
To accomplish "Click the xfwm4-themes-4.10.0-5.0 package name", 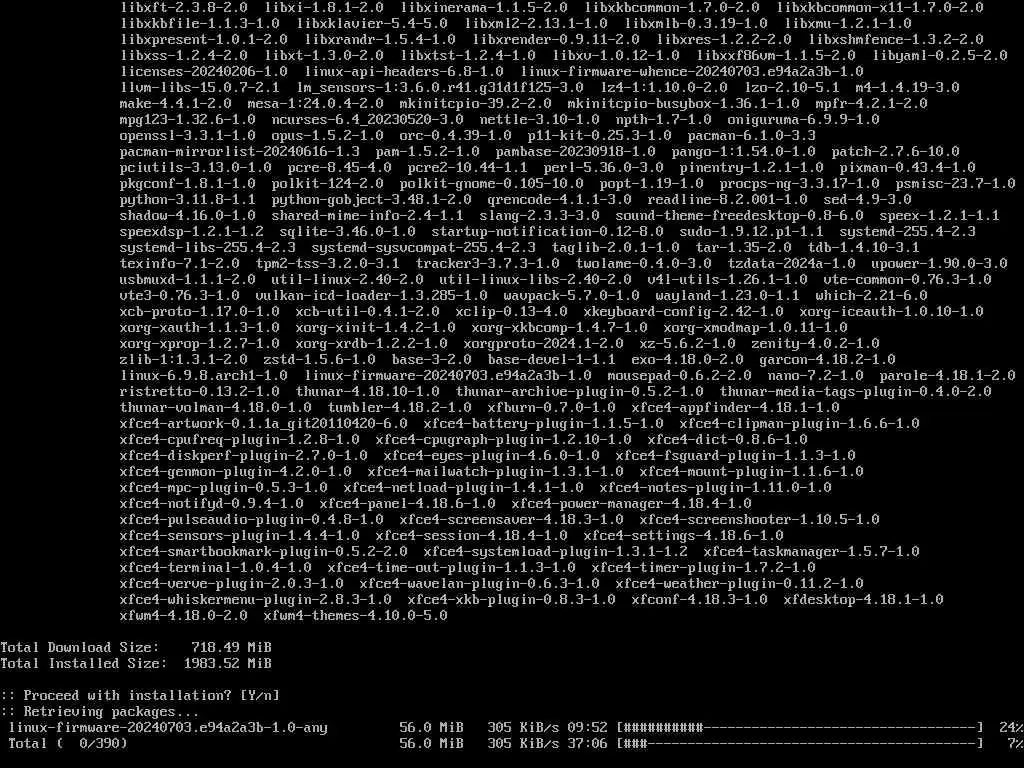I will pos(355,615).
